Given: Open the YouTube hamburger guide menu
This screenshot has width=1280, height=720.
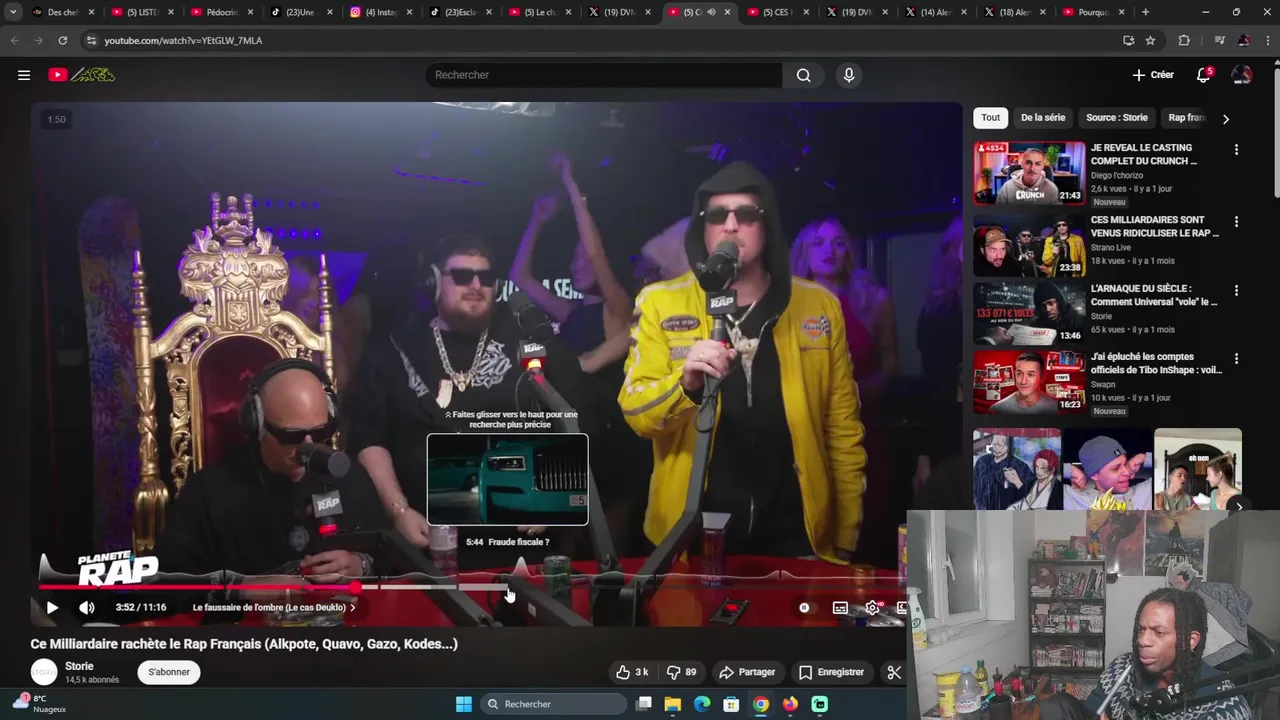Looking at the screenshot, I should [x=24, y=75].
